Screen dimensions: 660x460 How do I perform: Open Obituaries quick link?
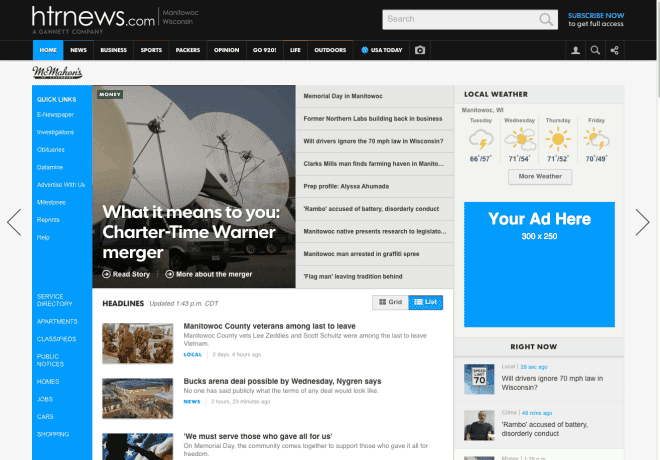point(51,149)
